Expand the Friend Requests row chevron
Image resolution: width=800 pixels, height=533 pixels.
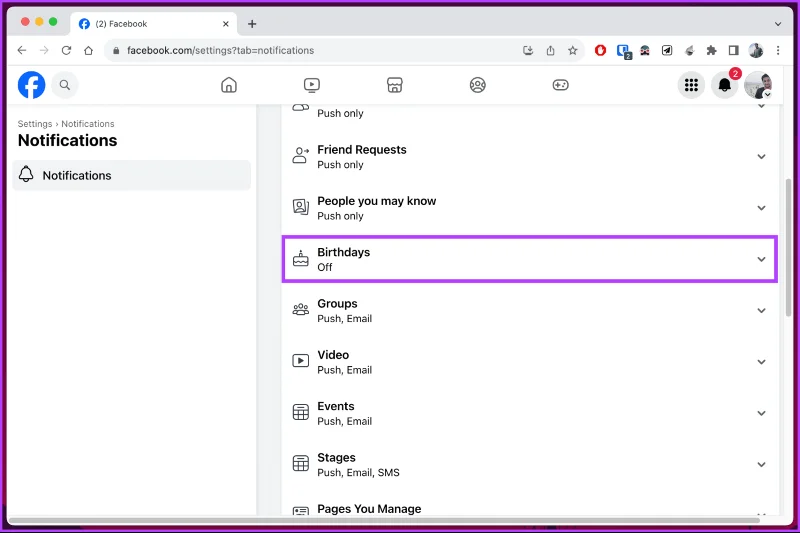761,157
